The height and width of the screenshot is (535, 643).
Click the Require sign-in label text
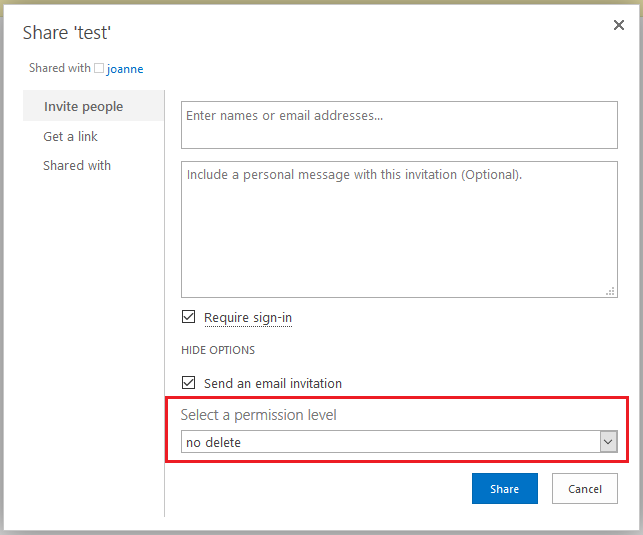point(248,318)
